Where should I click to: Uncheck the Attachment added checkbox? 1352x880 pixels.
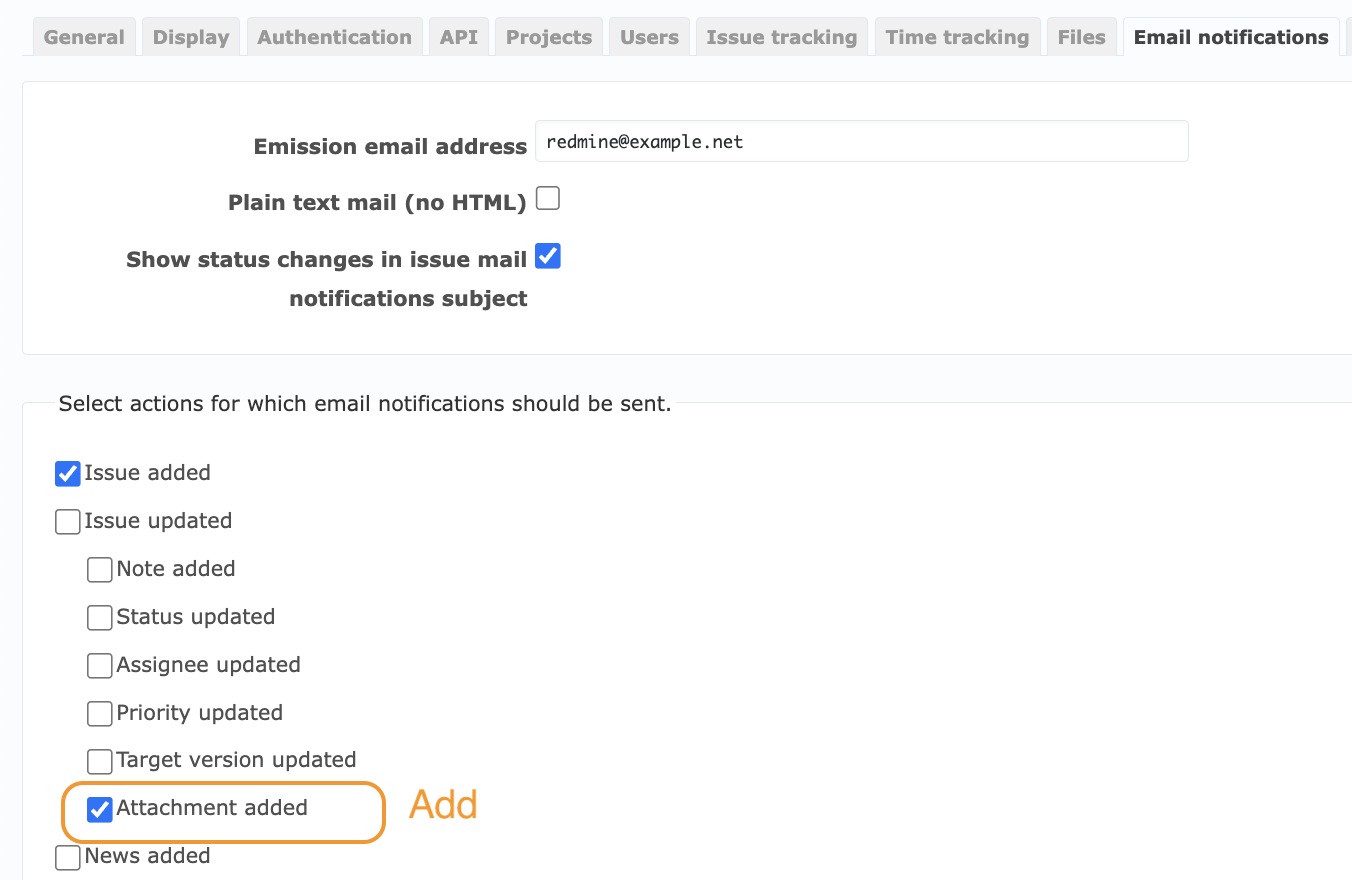click(100, 809)
